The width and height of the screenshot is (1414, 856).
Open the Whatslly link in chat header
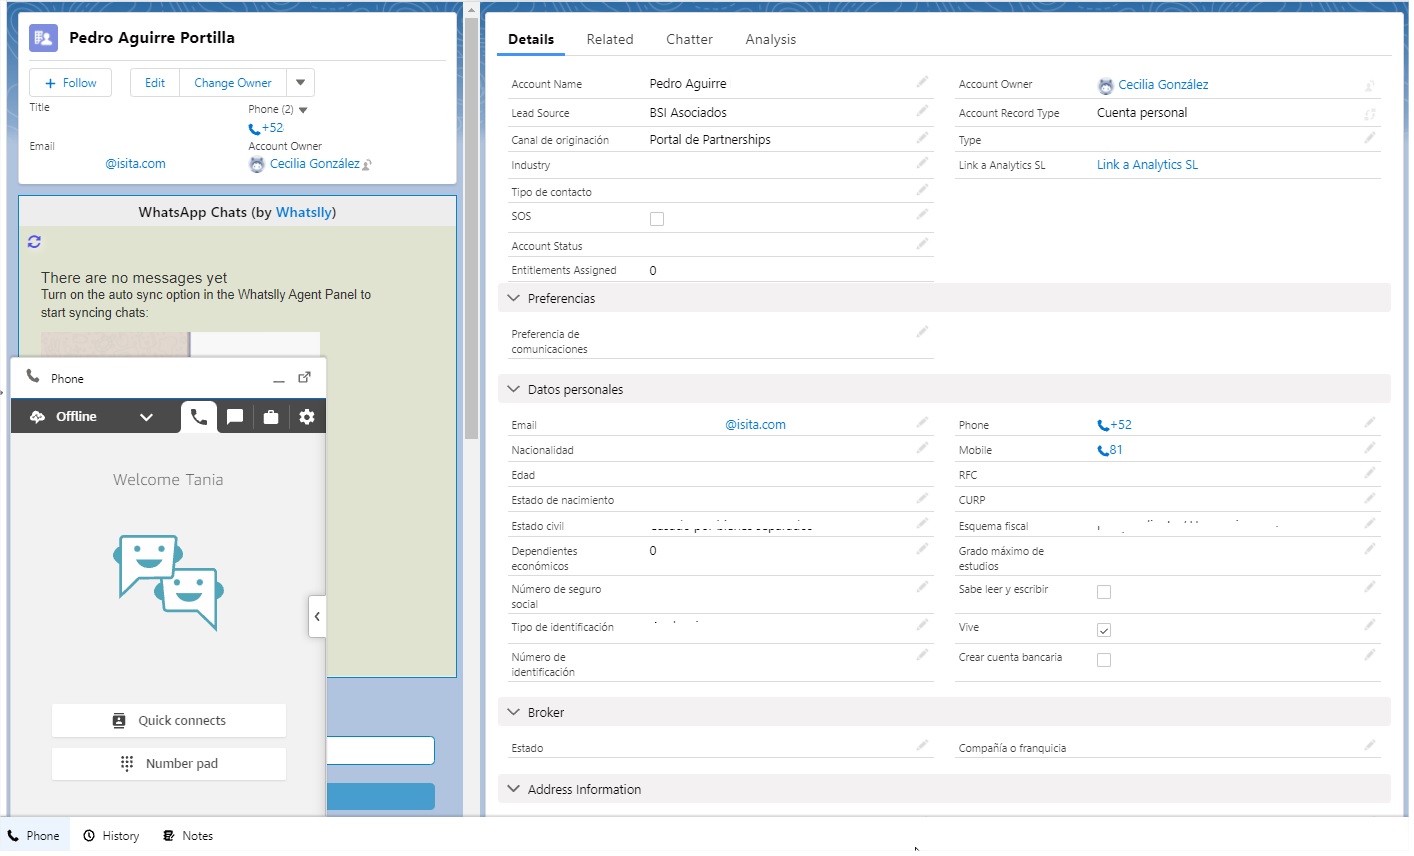click(304, 212)
